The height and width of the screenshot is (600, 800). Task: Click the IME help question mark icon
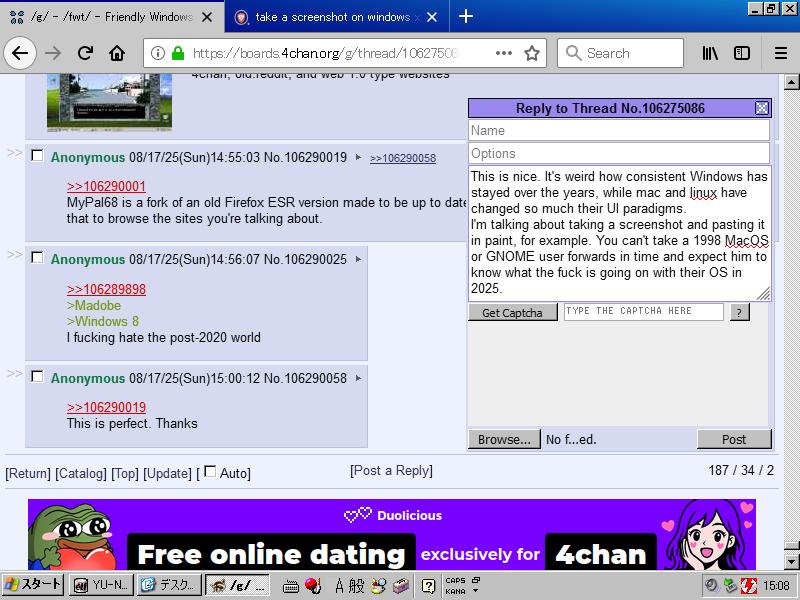(429, 586)
